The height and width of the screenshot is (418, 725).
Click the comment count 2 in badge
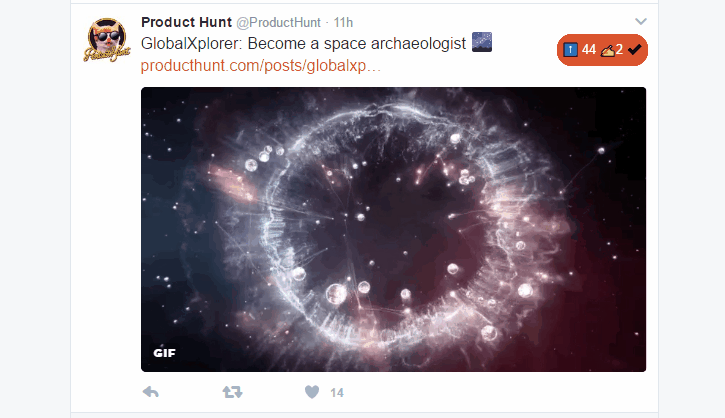pyautogui.click(x=619, y=49)
